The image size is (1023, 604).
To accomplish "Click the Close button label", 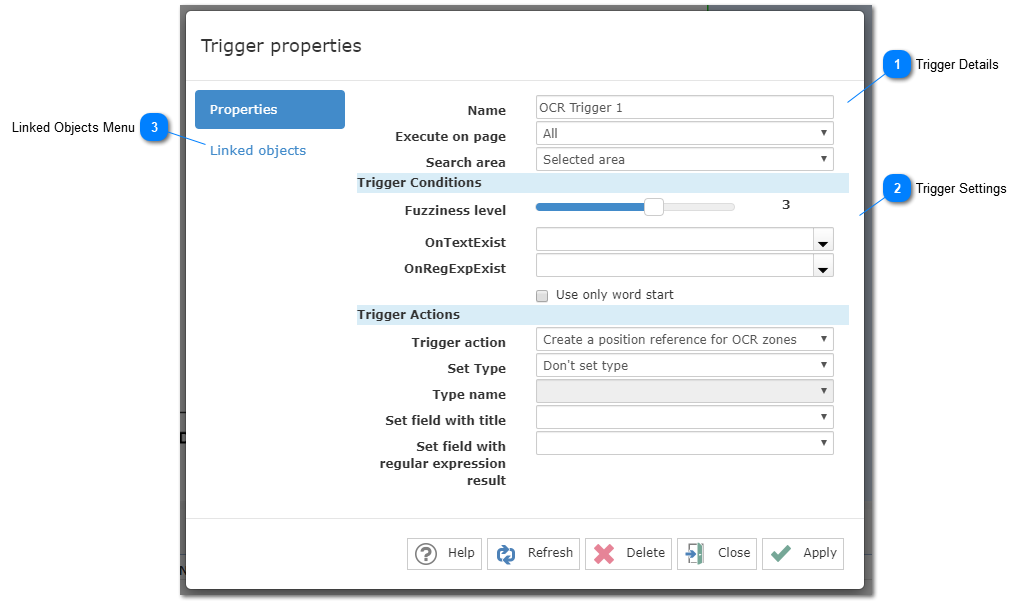I will (x=734, y=552).
